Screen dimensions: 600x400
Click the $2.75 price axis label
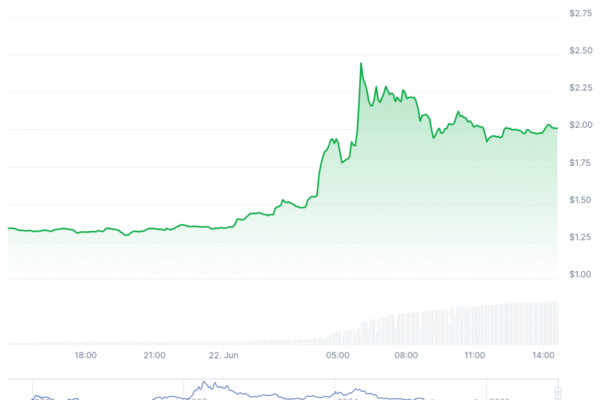[578, 15]
